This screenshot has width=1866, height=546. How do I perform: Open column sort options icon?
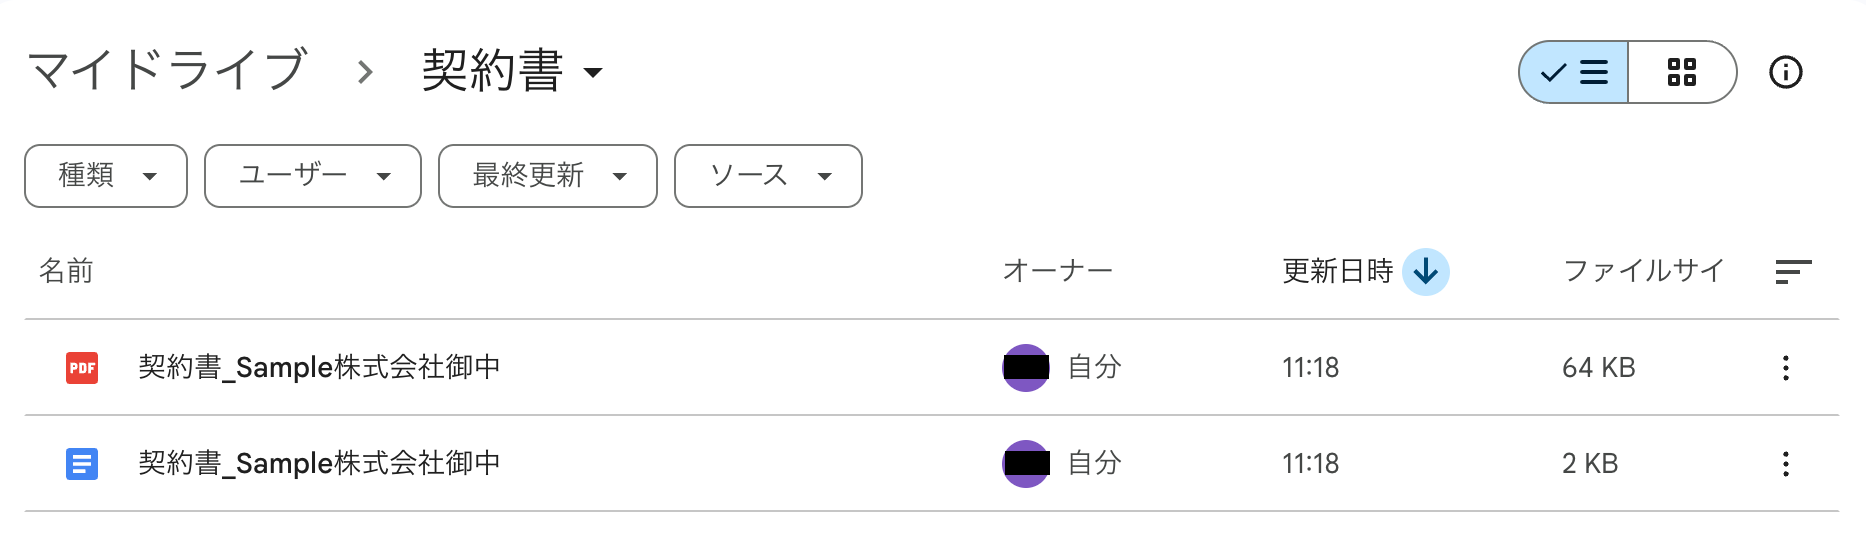tap(1792, 271)
